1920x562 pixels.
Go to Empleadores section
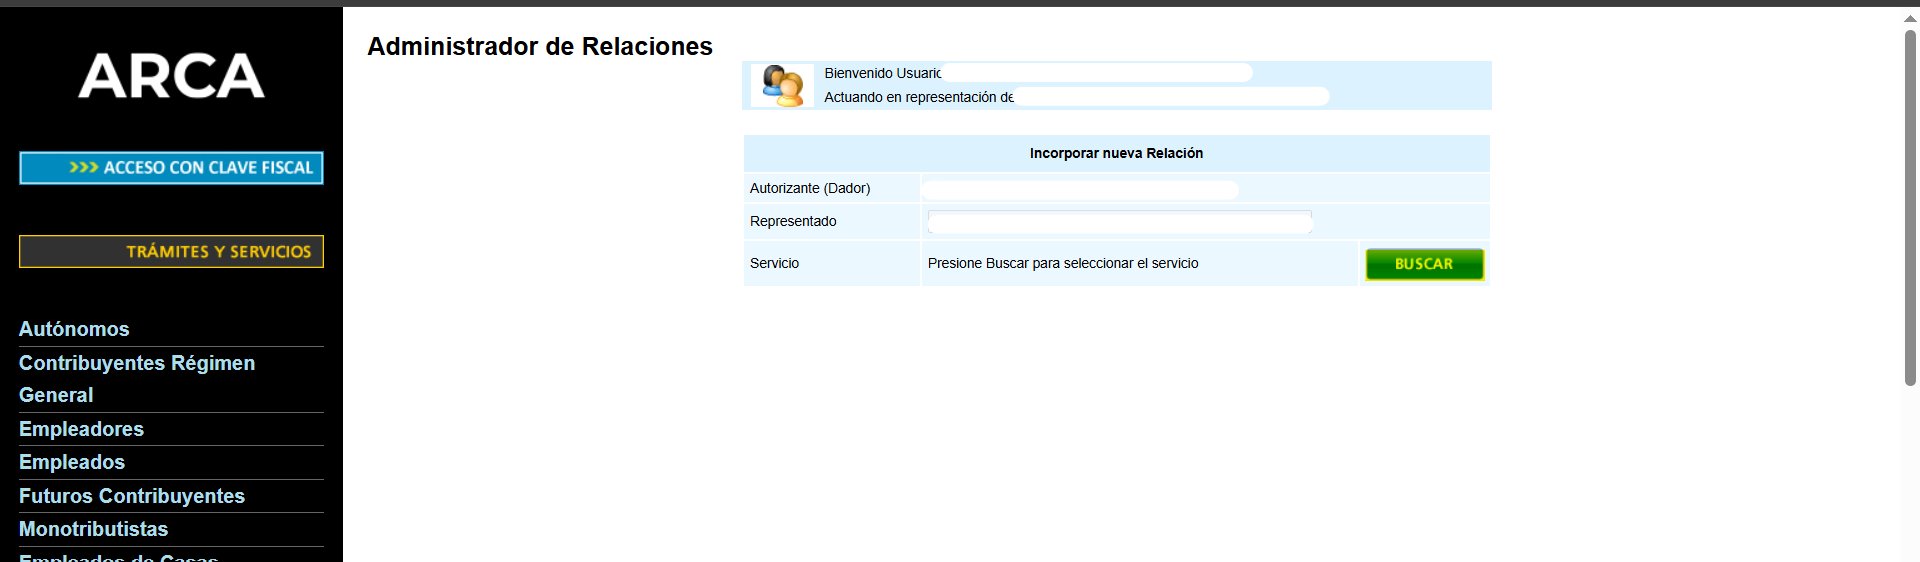[81, 429]
